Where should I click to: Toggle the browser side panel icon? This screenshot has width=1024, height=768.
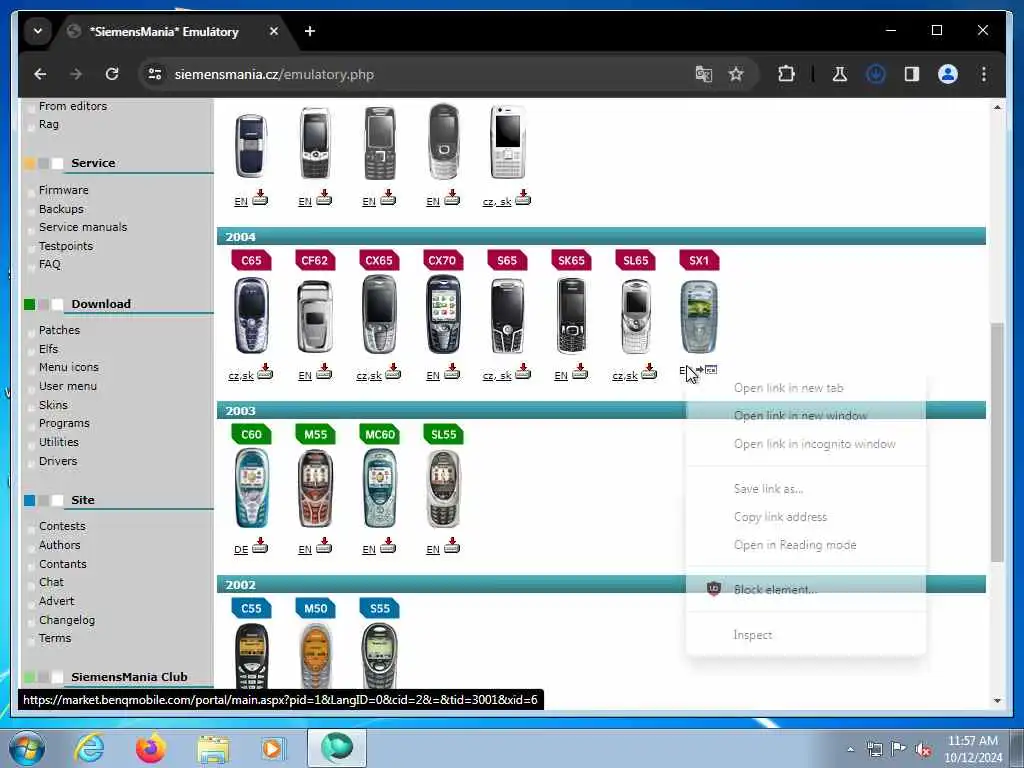tap(912, 74)
